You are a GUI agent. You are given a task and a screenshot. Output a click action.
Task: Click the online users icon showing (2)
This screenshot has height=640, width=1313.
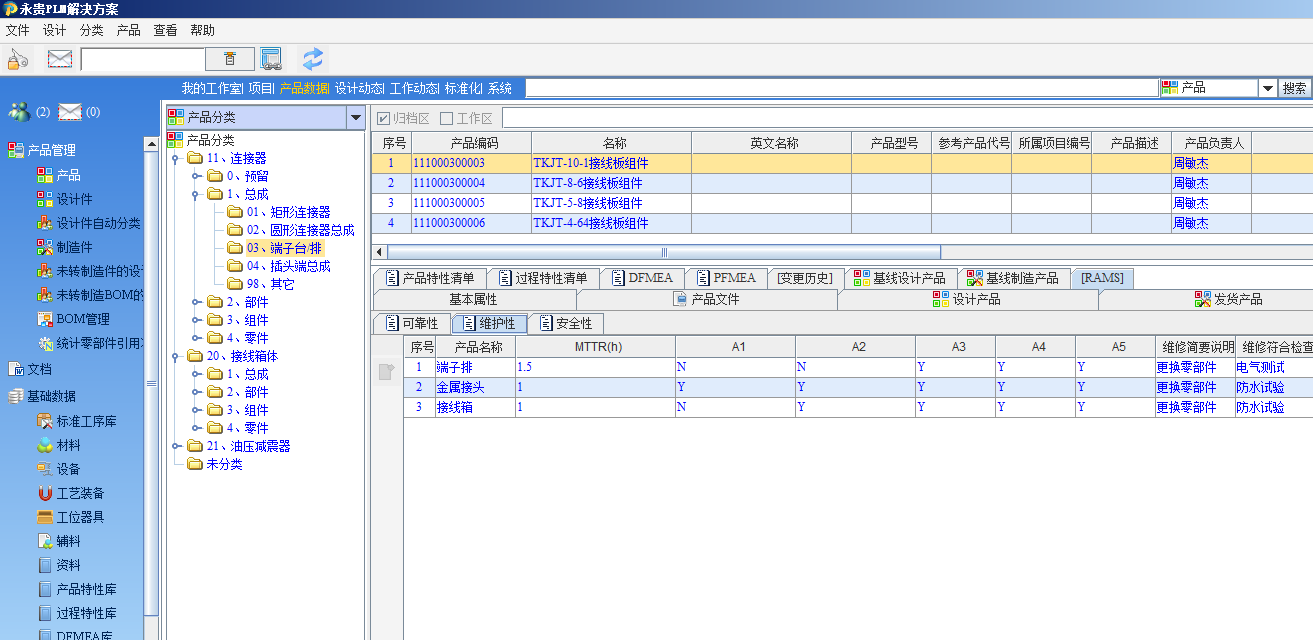(19, 111)
